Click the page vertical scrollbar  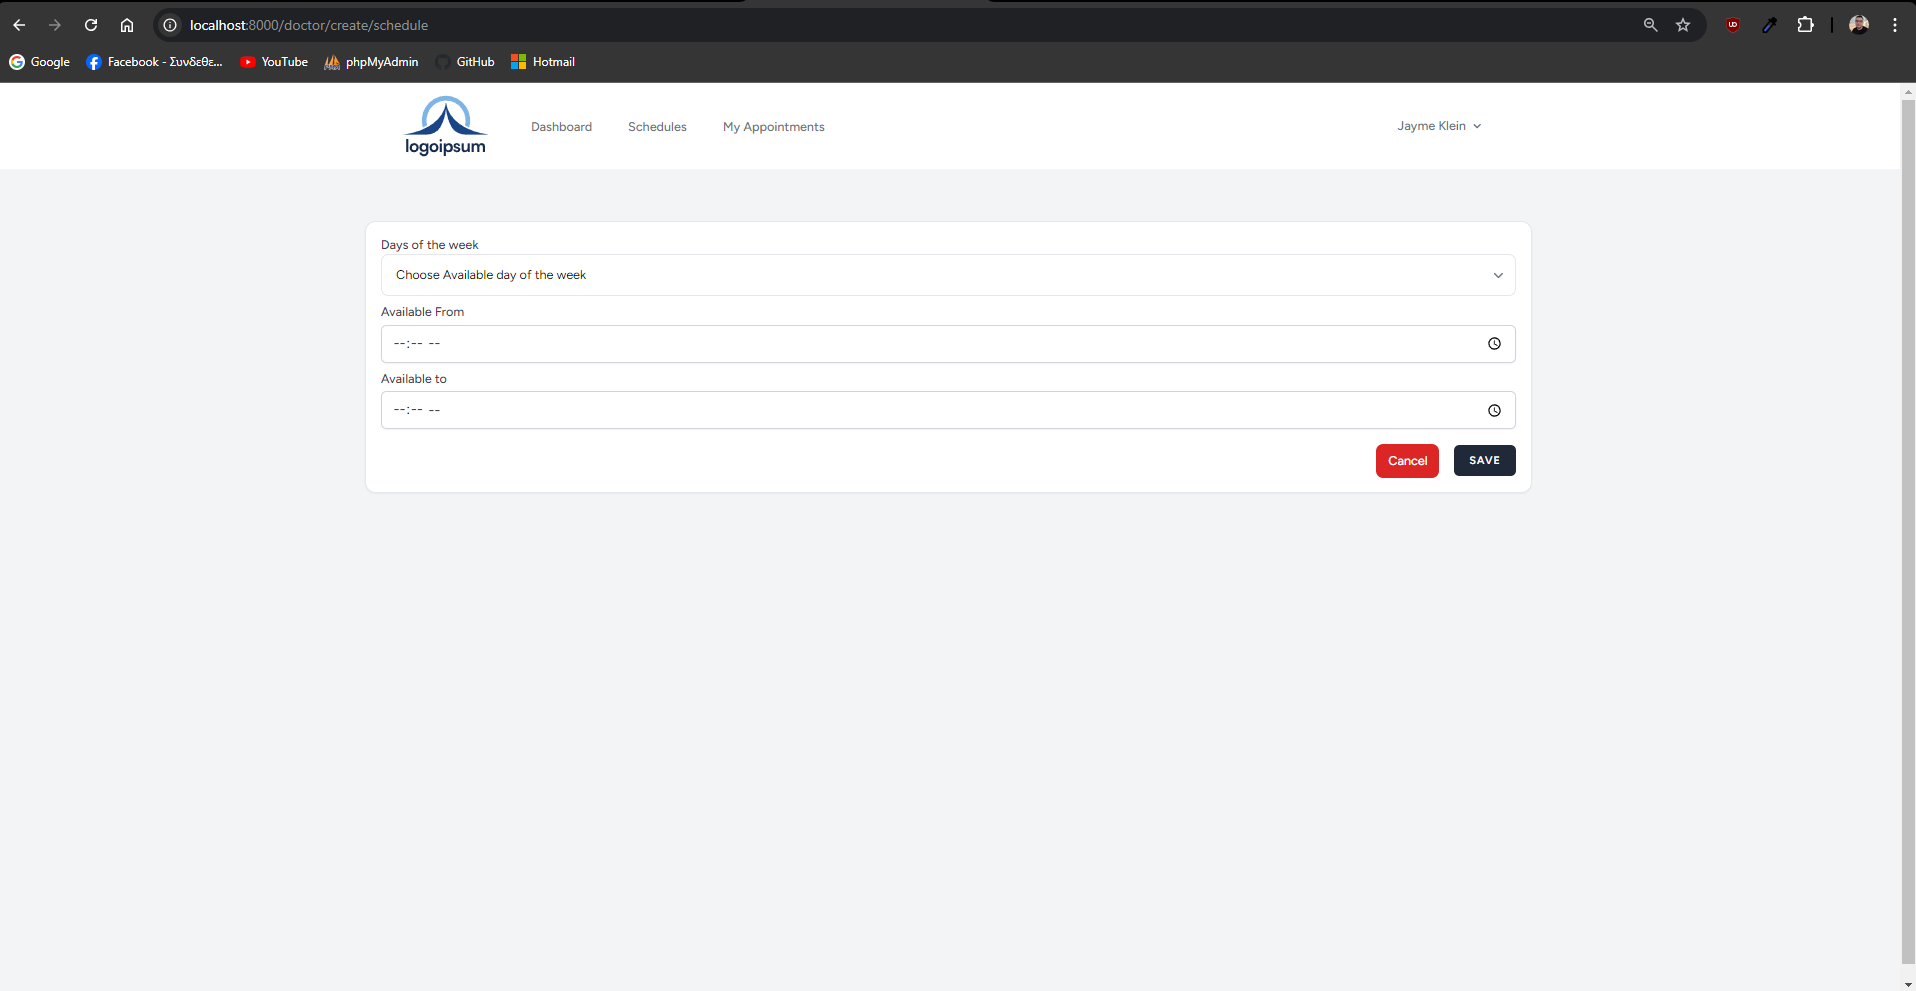(x=1908, y=530)
